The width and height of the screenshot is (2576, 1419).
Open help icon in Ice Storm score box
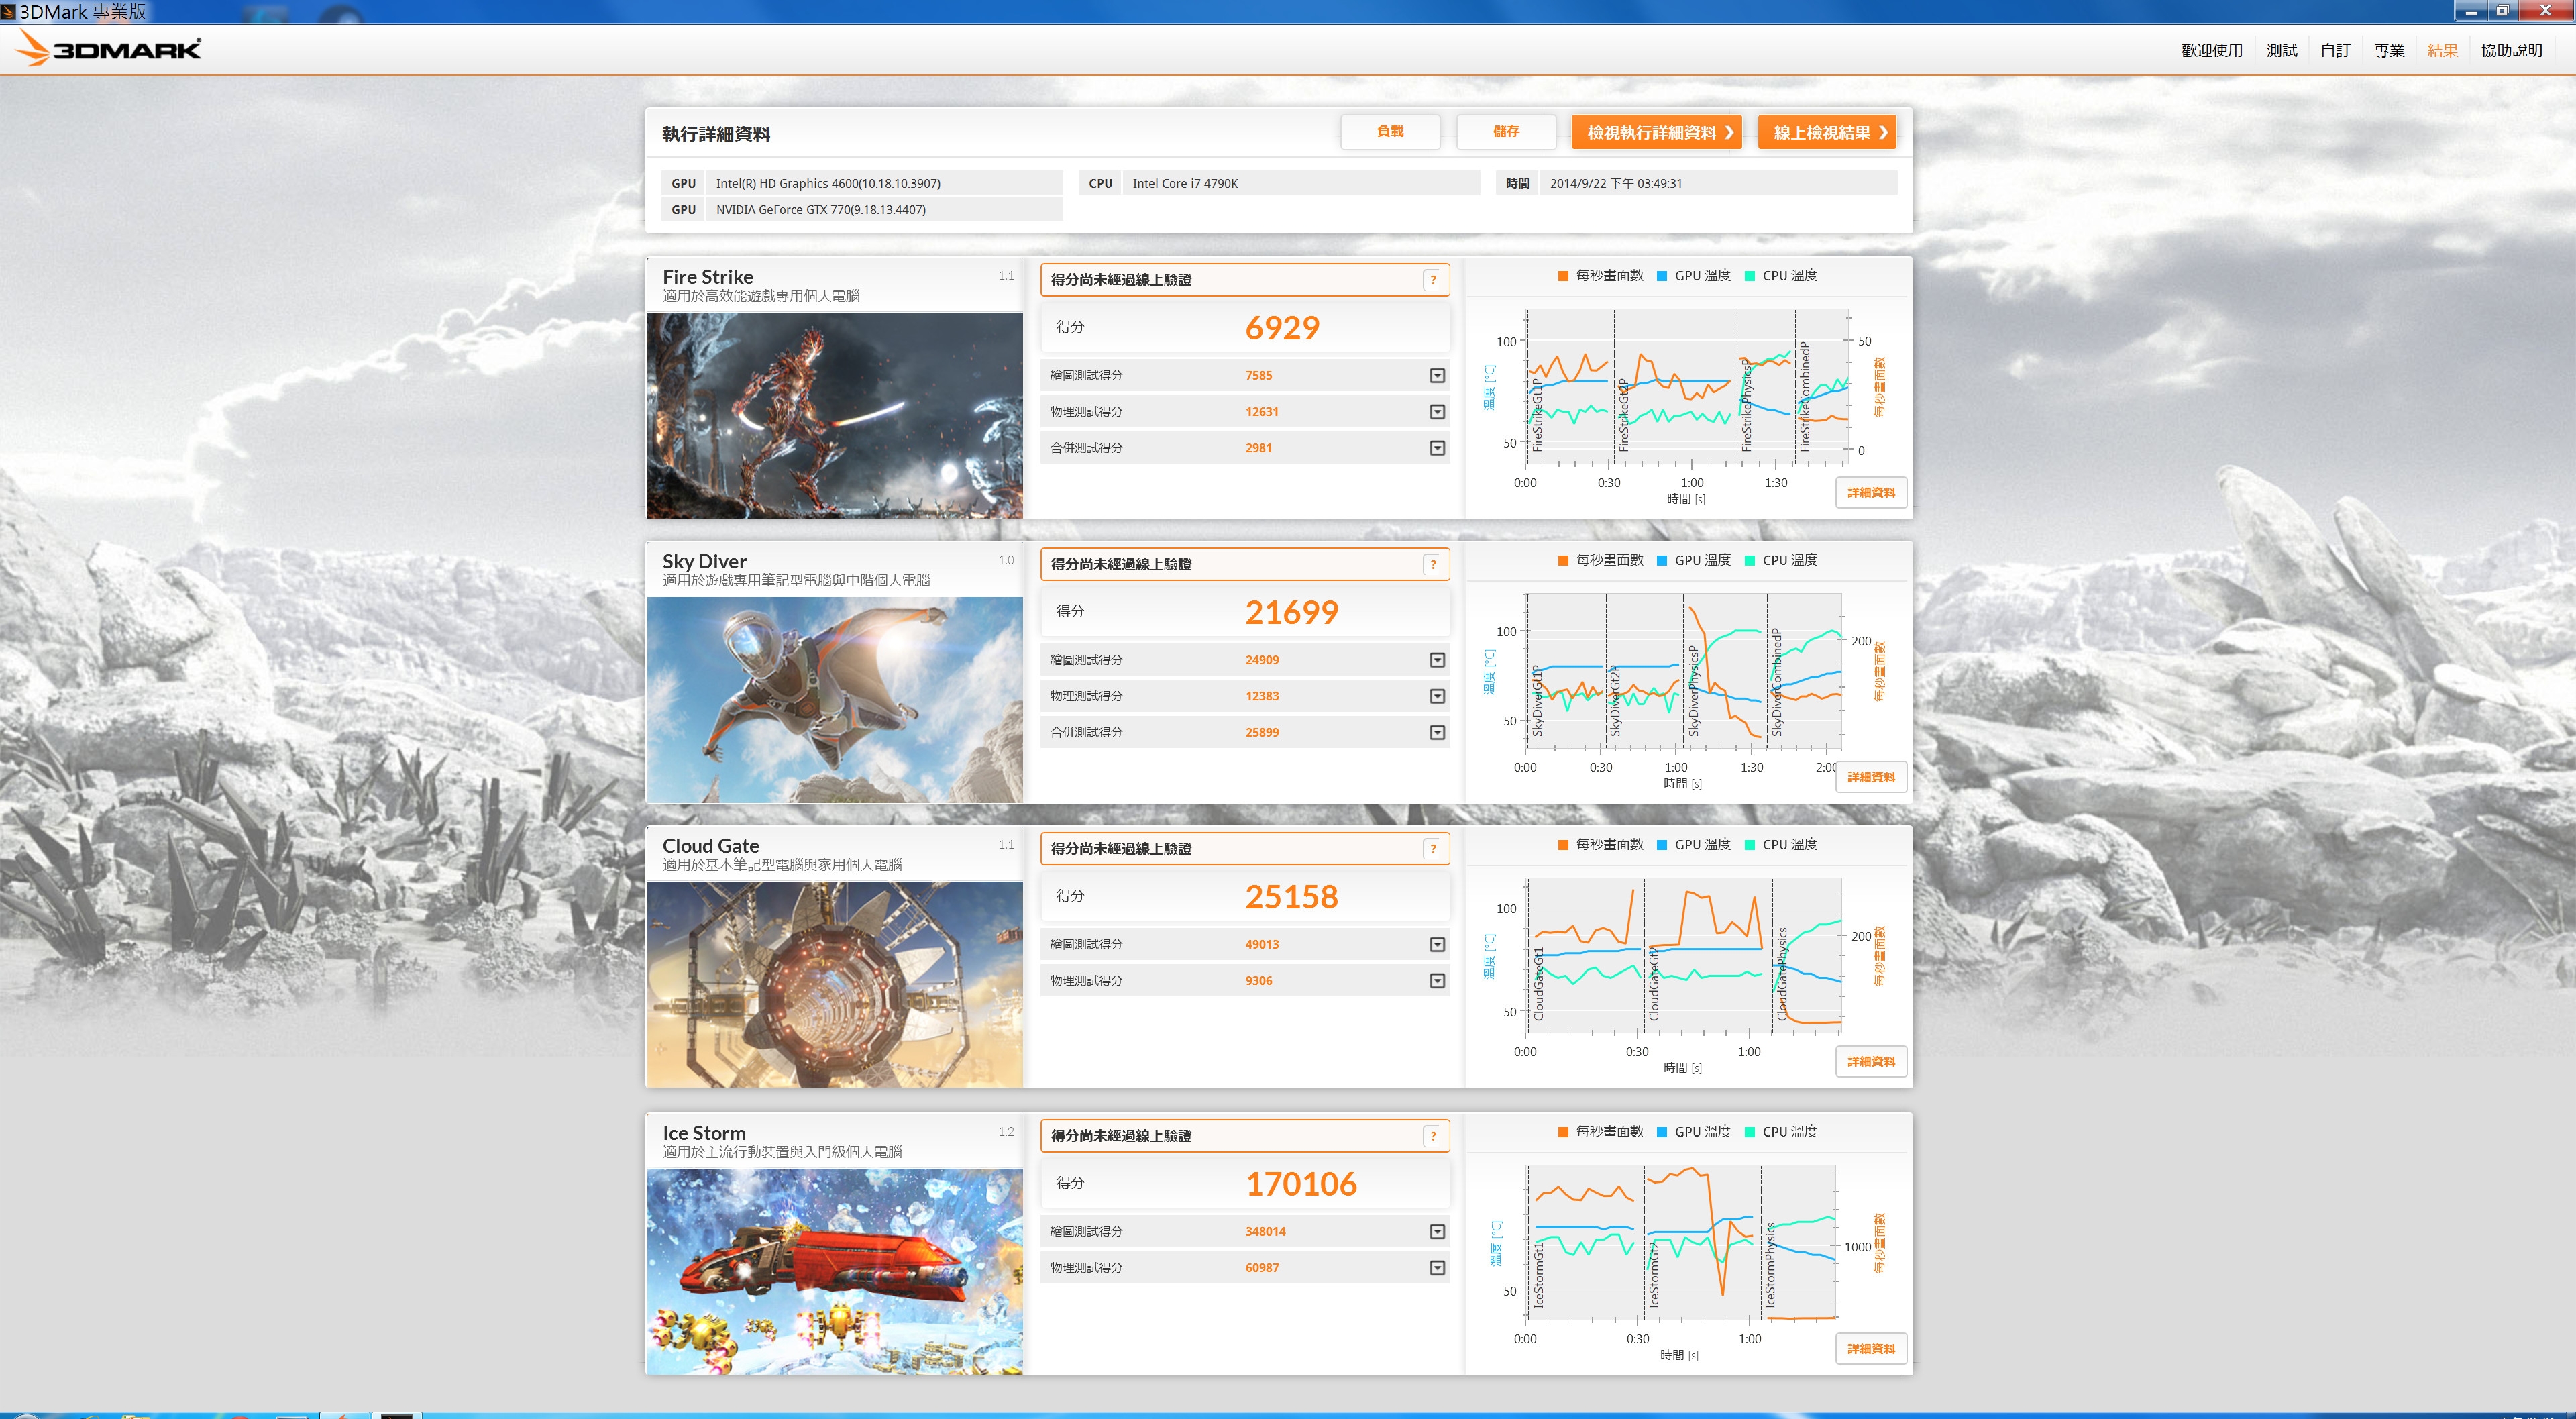tap(1433, 1136)
